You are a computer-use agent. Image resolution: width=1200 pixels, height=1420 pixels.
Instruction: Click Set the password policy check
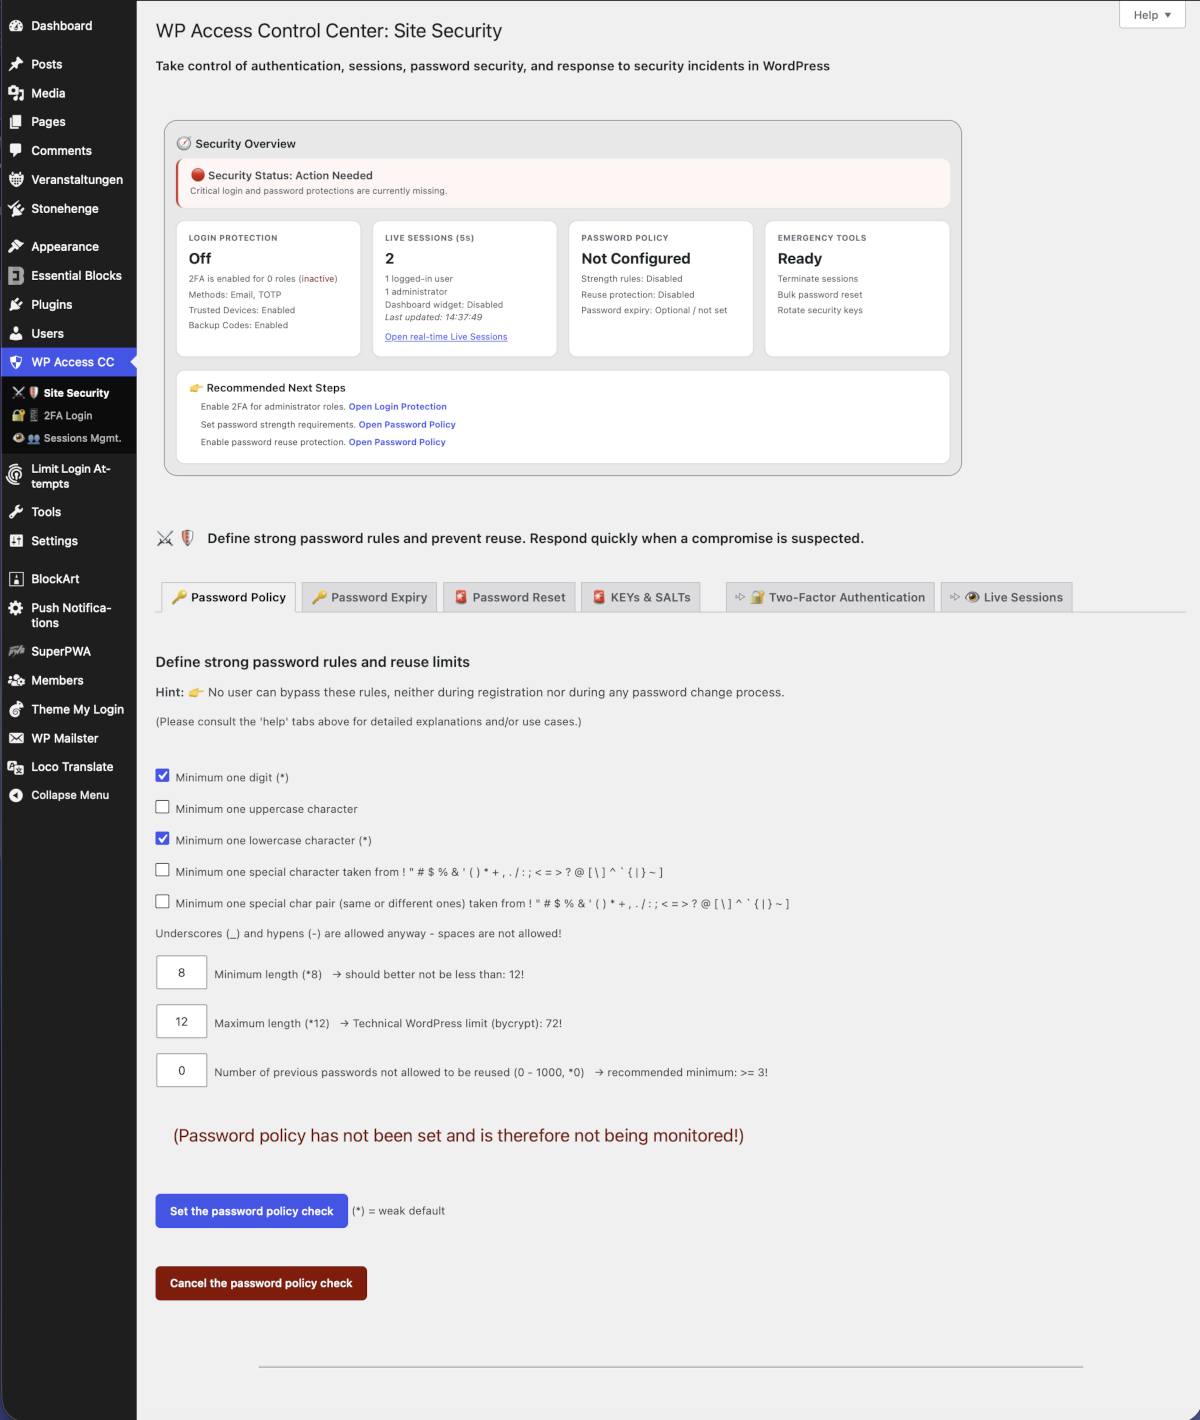(x=251, y=1211)
